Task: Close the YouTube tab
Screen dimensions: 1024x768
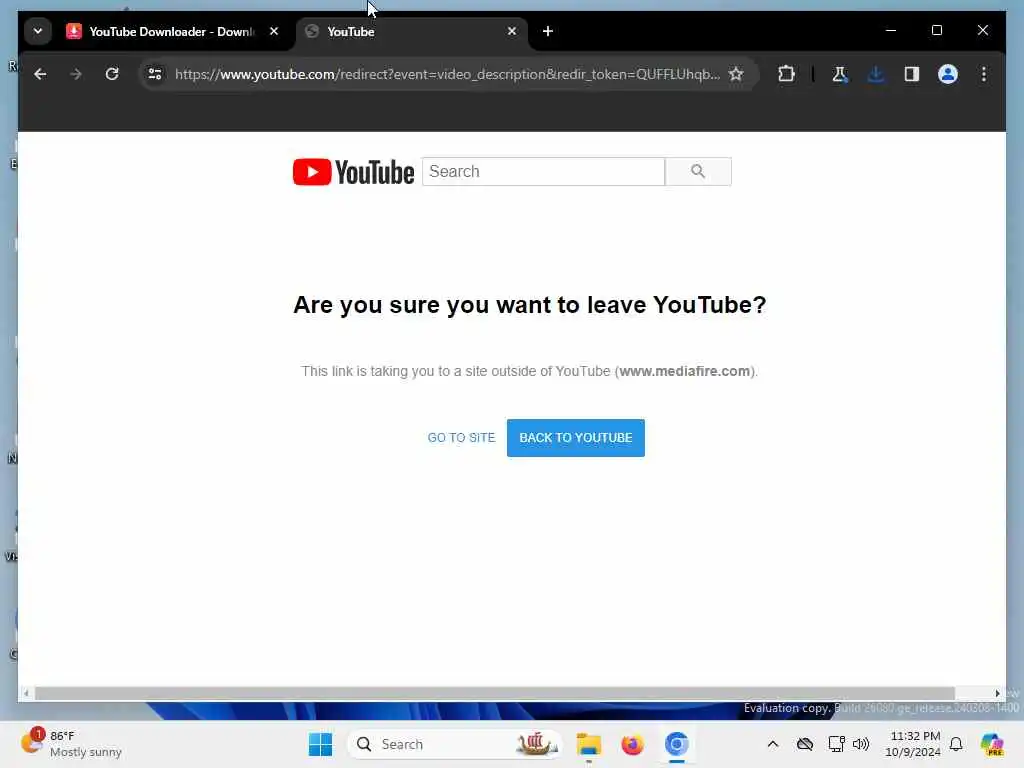Action: 512,31
